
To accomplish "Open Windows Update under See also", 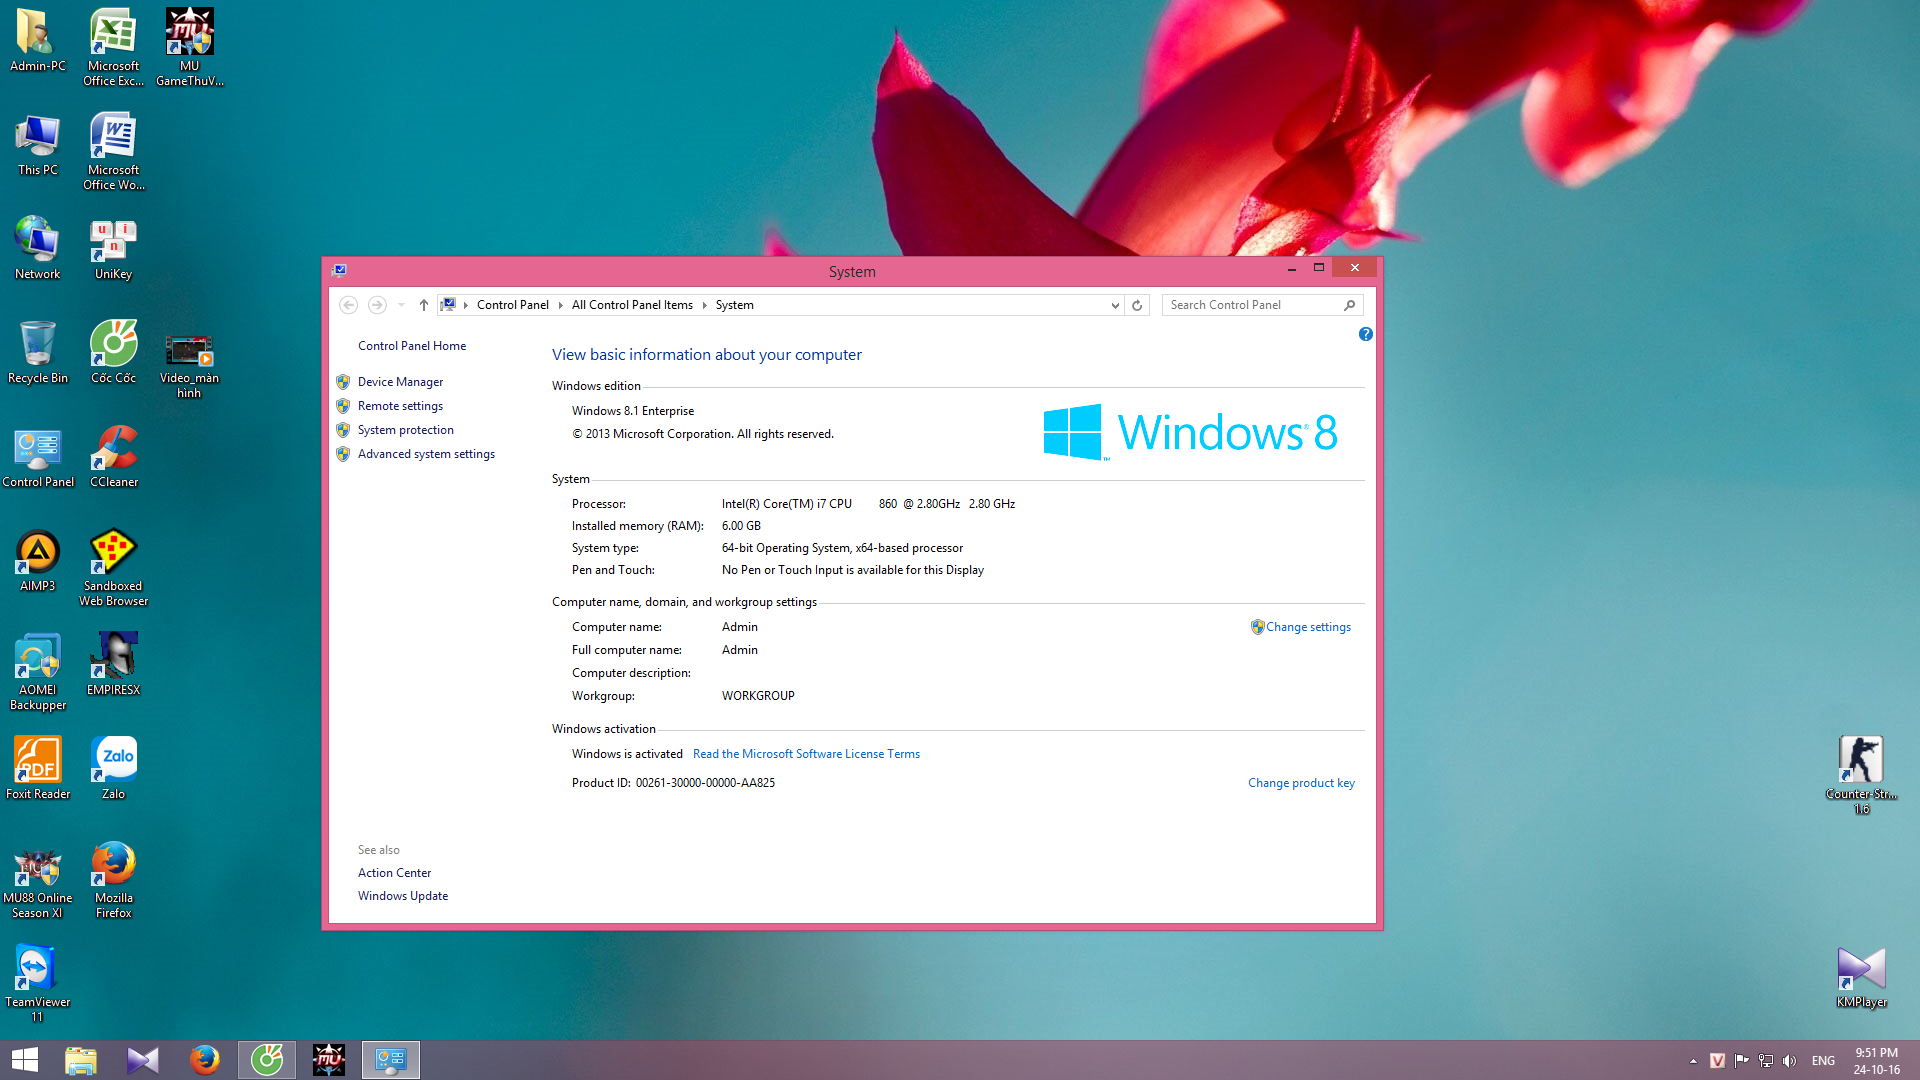I will (403, 896).
